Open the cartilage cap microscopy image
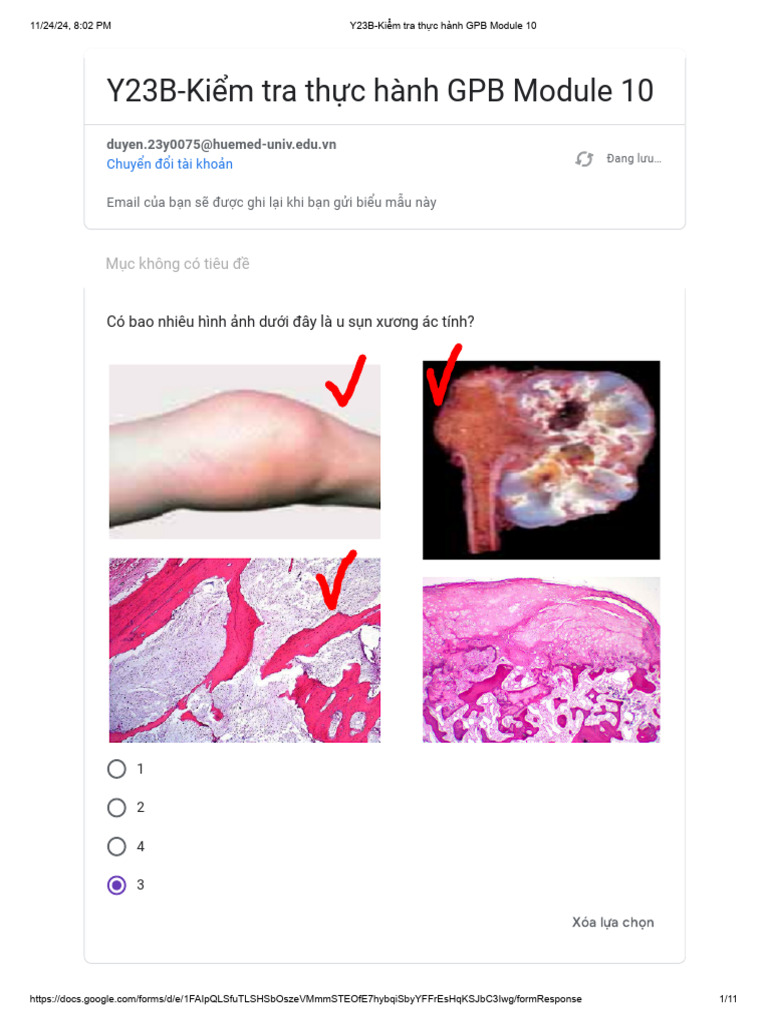 541,660
